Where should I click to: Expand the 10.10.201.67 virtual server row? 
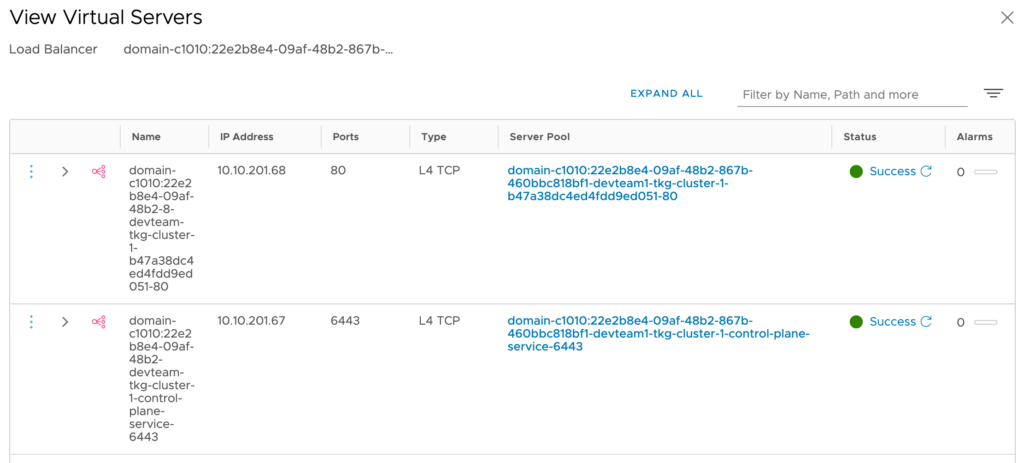(65, 322)
